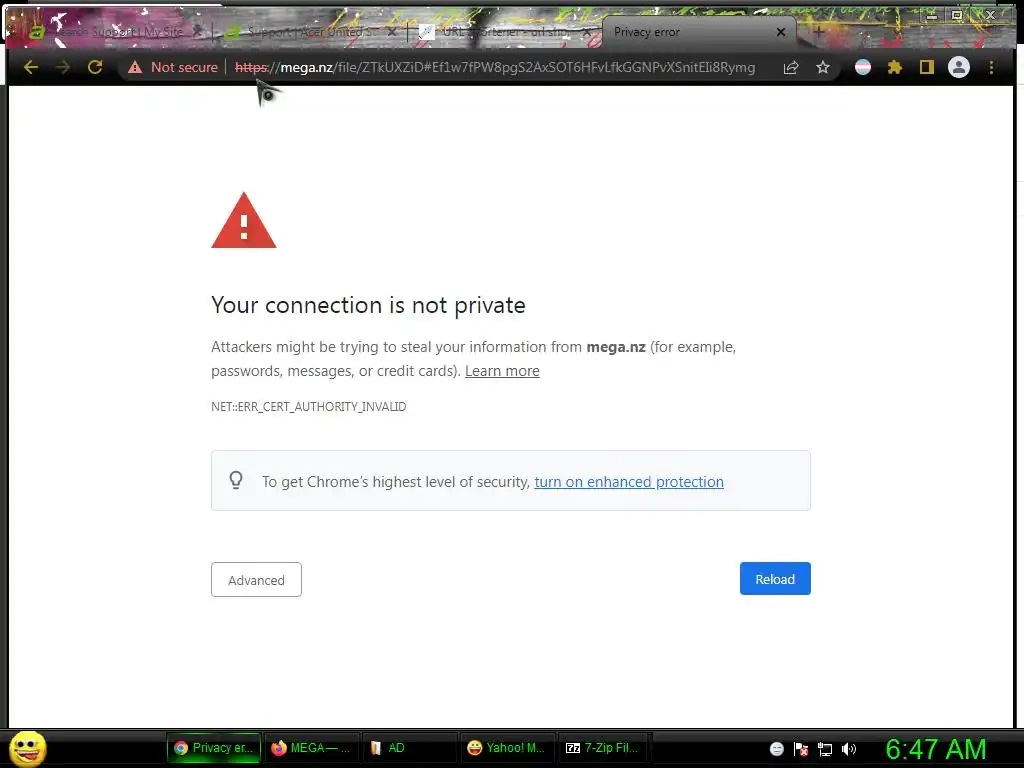Maximize the Chrome window
This screenshot has width=1024, height=768.
pyautogui.click(x=957, y=15)
